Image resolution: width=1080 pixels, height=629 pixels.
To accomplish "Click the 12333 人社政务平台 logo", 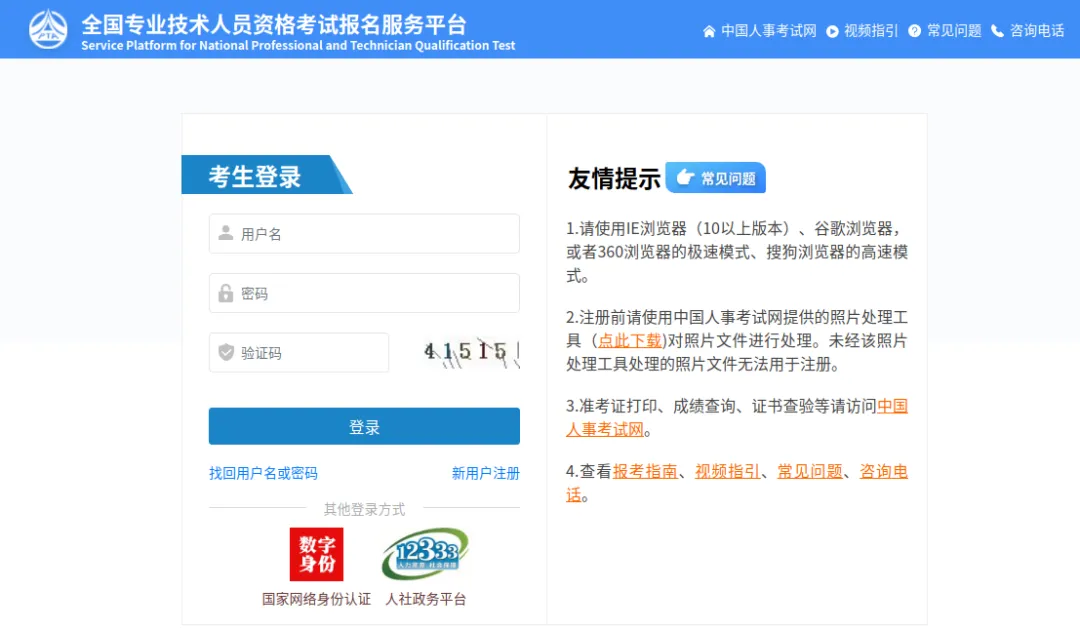I will tap(425, 554).
